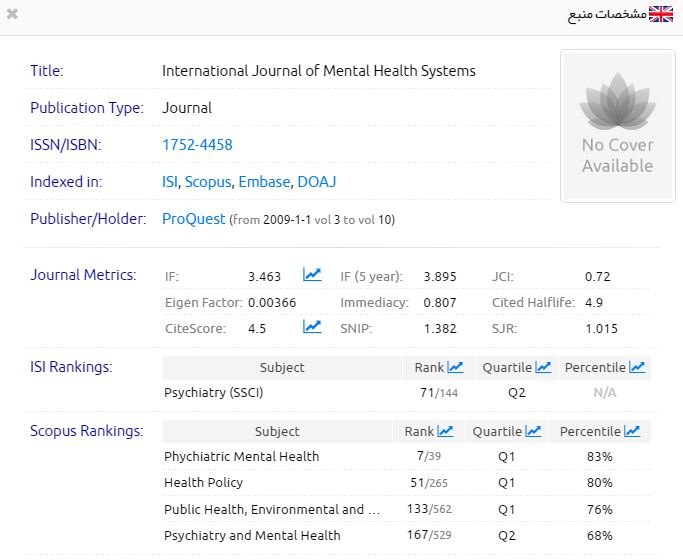Open the ProQuest publisher link

point(193,219)
